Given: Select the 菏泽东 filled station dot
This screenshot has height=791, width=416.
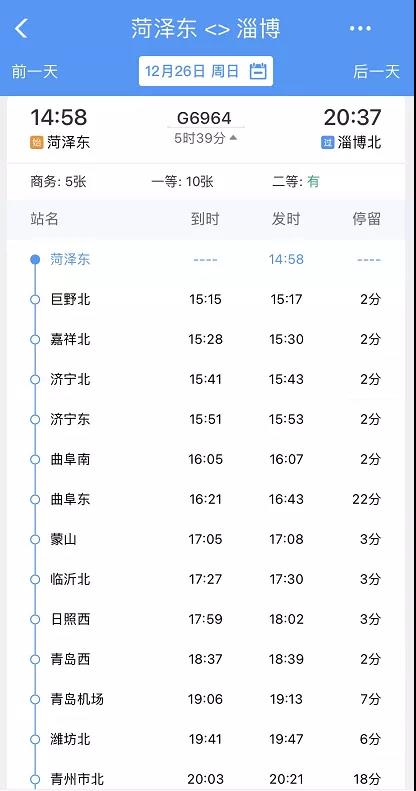Looking at the screenshot, I should (35, 260).
